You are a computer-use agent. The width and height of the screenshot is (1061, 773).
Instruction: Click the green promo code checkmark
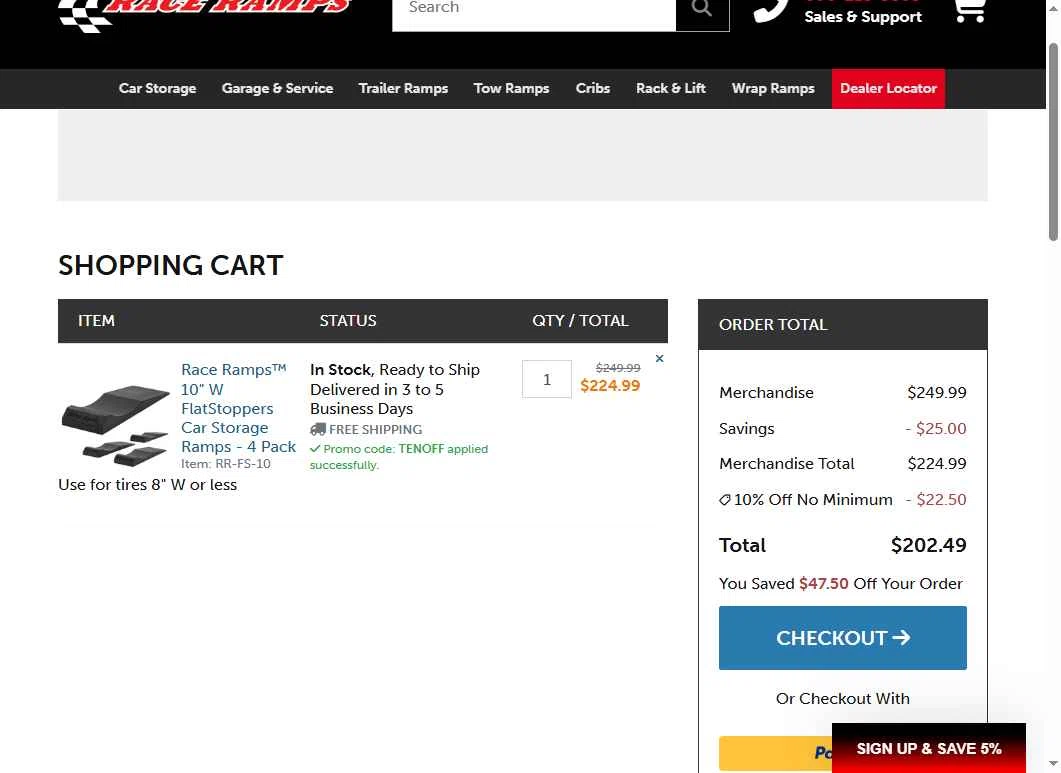pyautogui.click(x=315, y=449)
